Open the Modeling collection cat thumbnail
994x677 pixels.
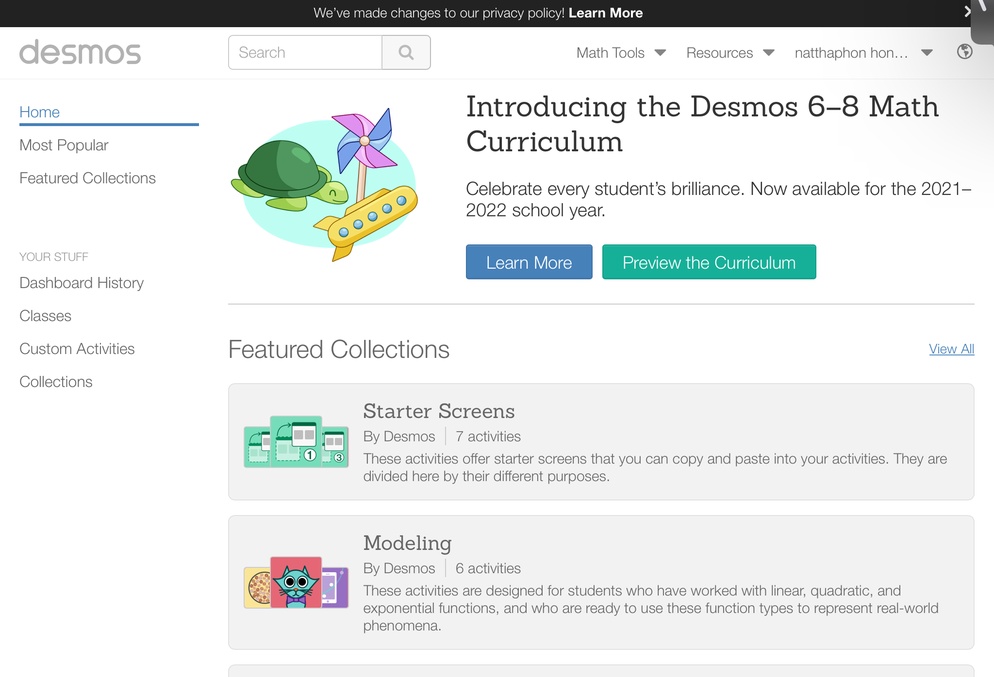tap(296, 583)
